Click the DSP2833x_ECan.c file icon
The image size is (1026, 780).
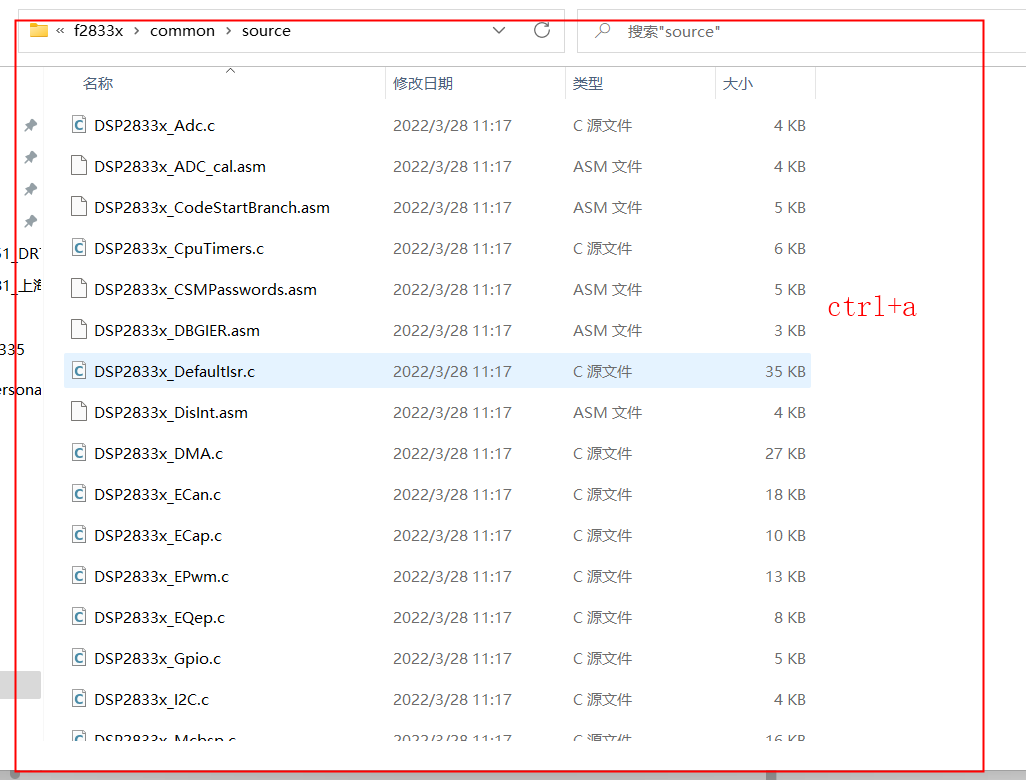79,494
